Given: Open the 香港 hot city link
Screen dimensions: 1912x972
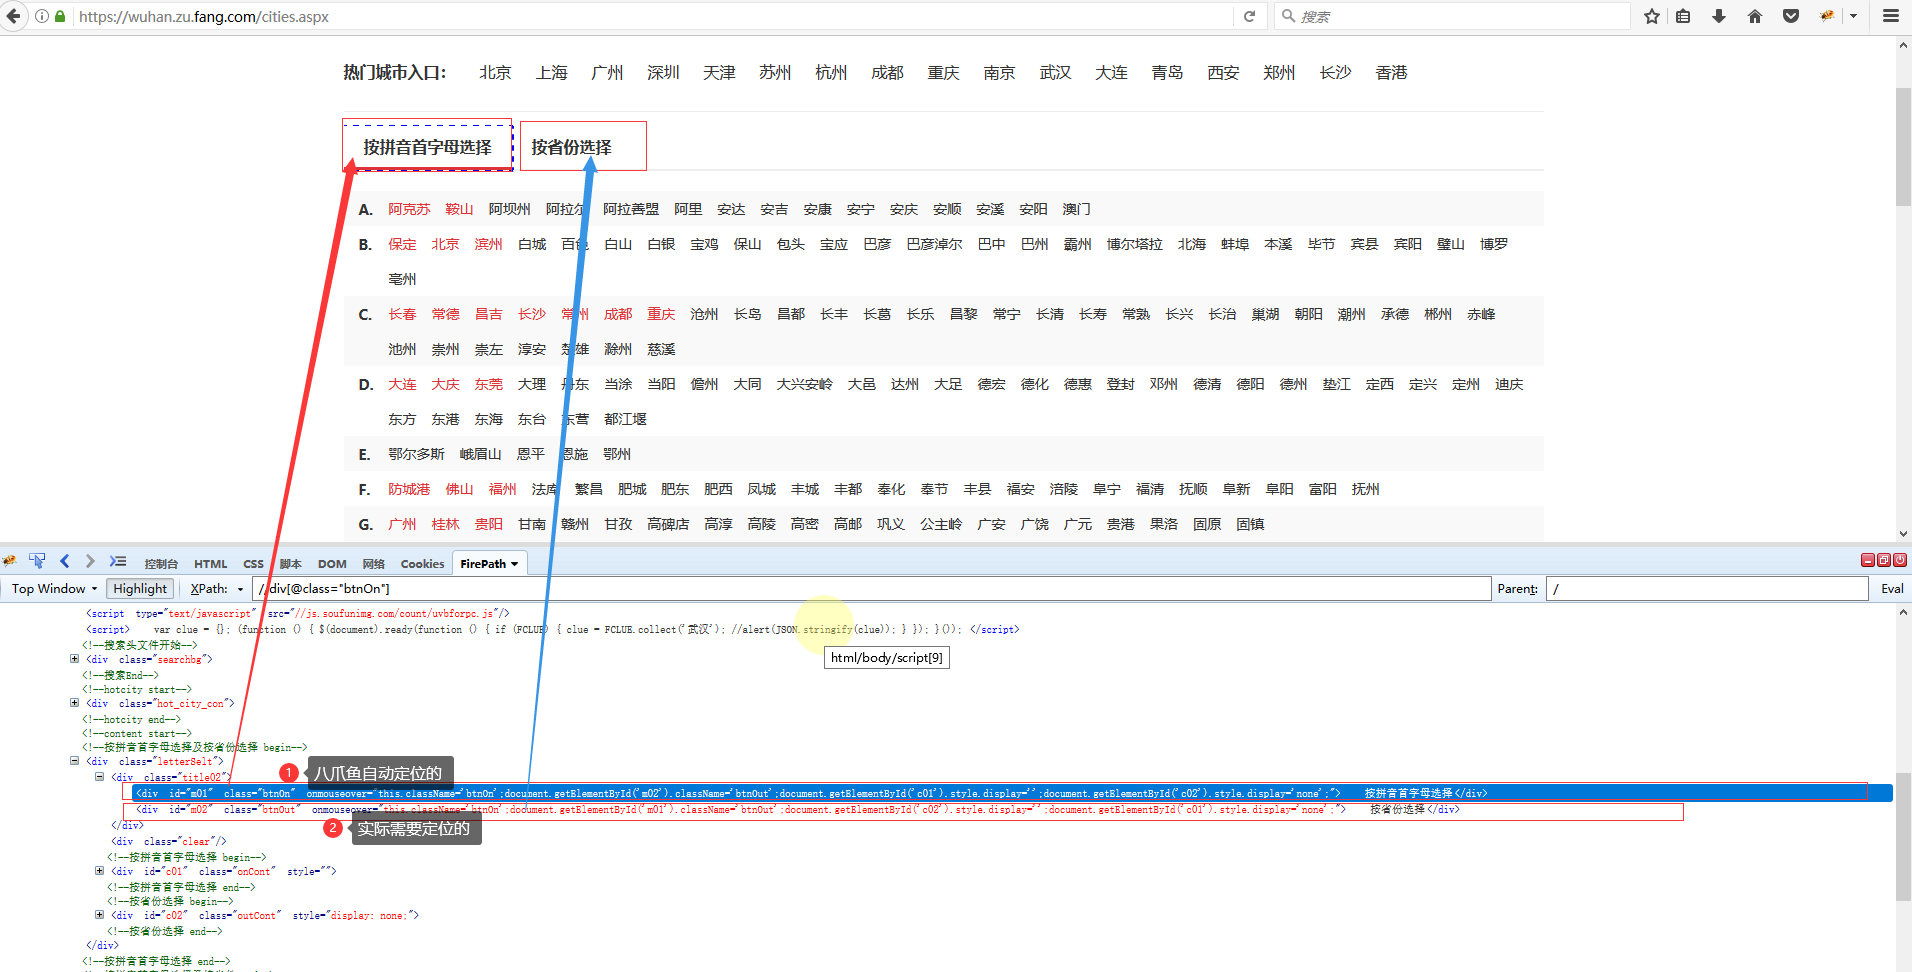Looking at the screenshot, I should pyautogui.click(x=1391, y=73).
